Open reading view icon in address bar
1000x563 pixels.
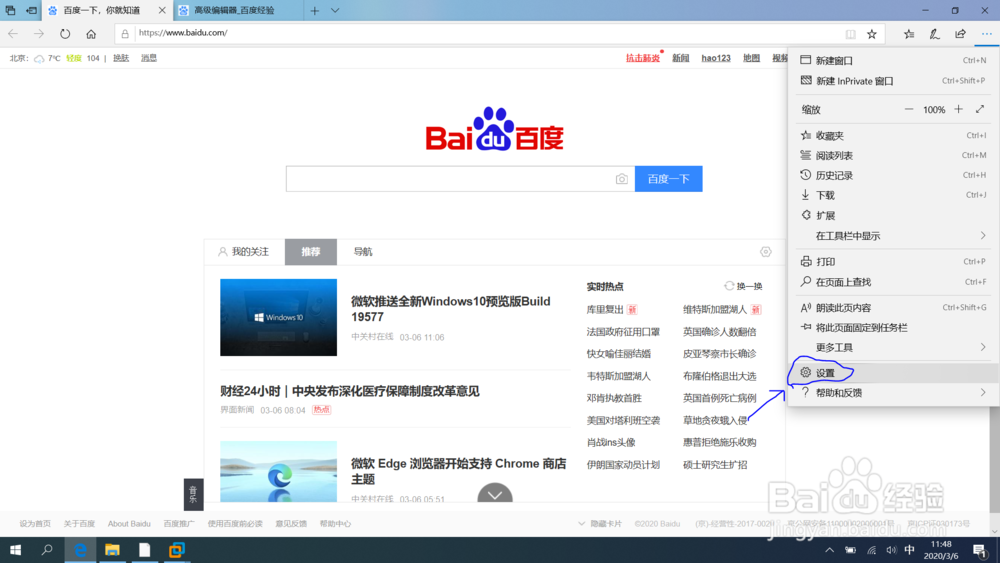tap(850, 34)
